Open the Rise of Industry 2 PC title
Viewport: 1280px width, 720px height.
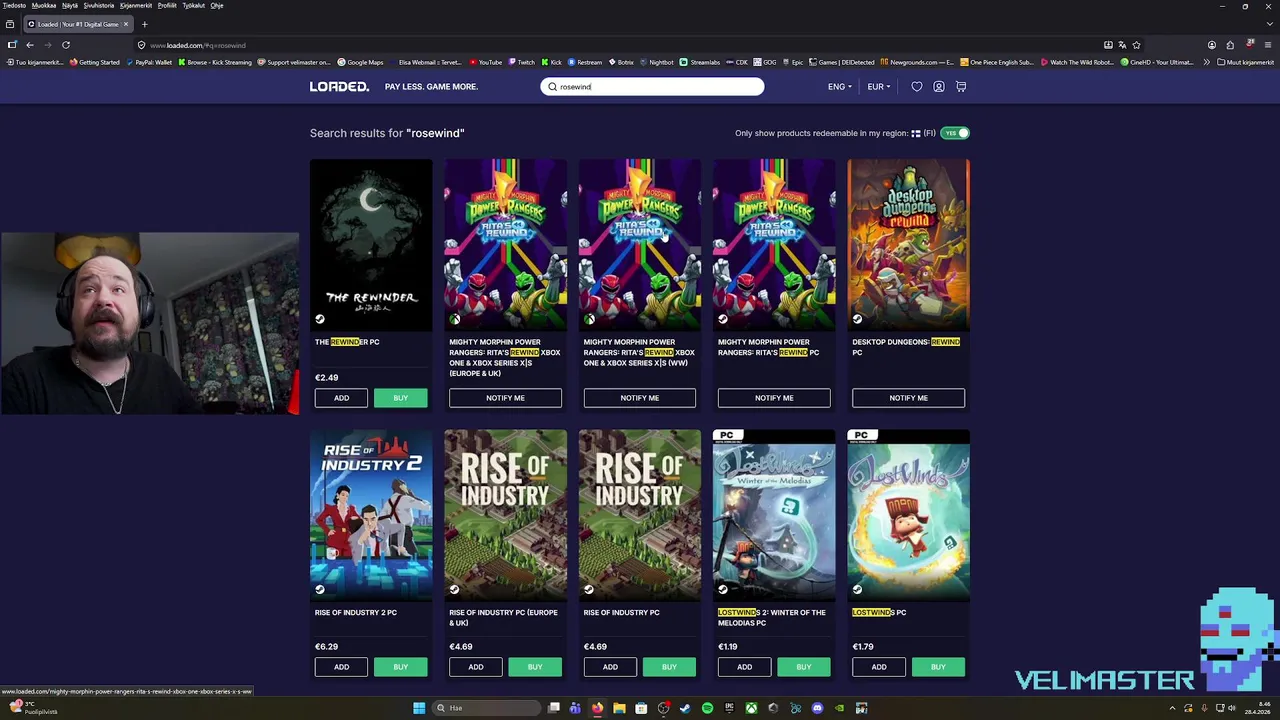[356, 613]
